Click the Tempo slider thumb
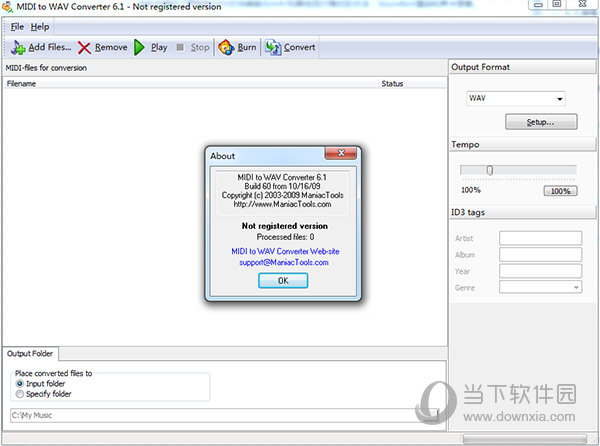The height and width of the screenshot is (446, 600). 489,170
